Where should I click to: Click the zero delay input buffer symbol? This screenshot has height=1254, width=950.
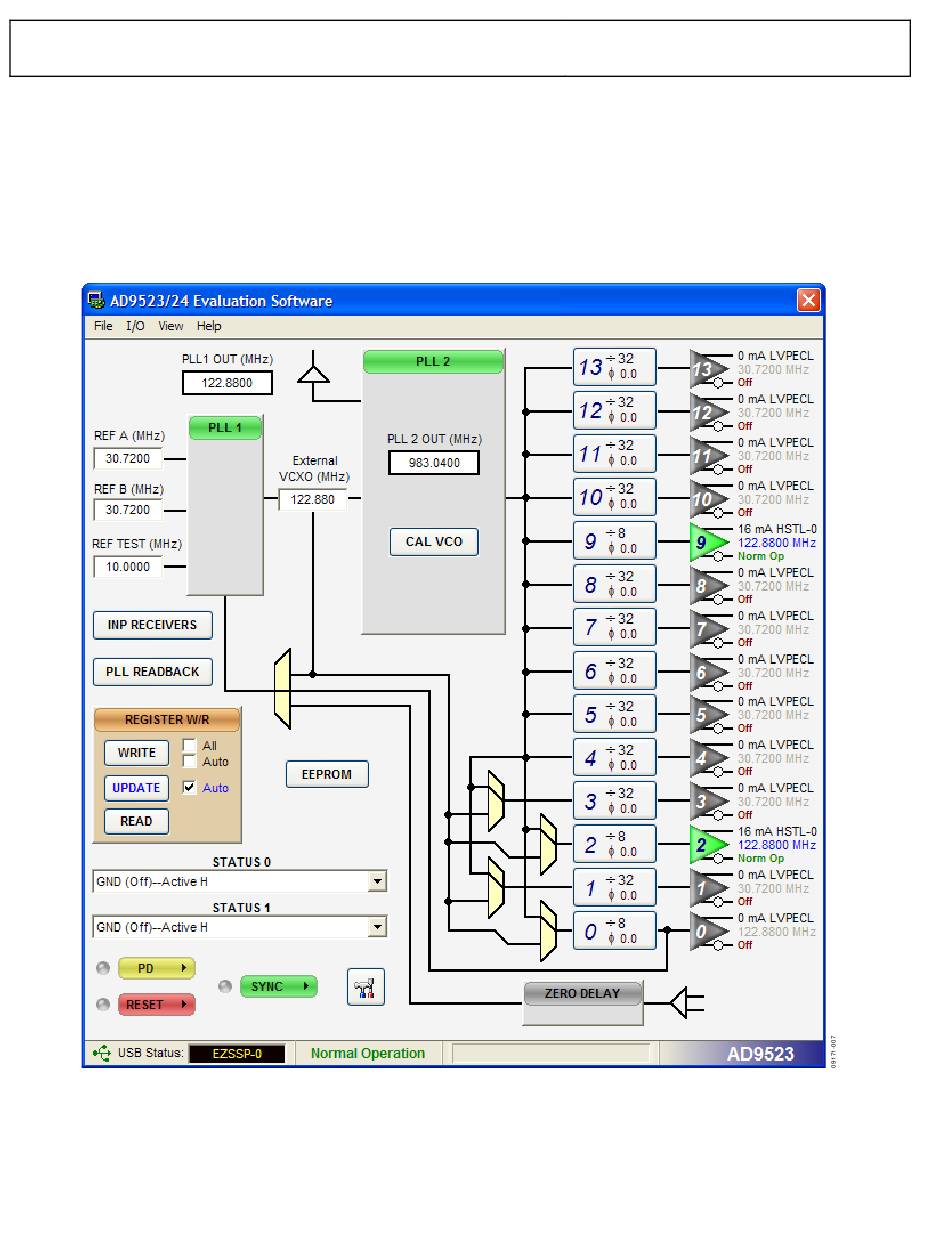click(x=679, y=1002)
